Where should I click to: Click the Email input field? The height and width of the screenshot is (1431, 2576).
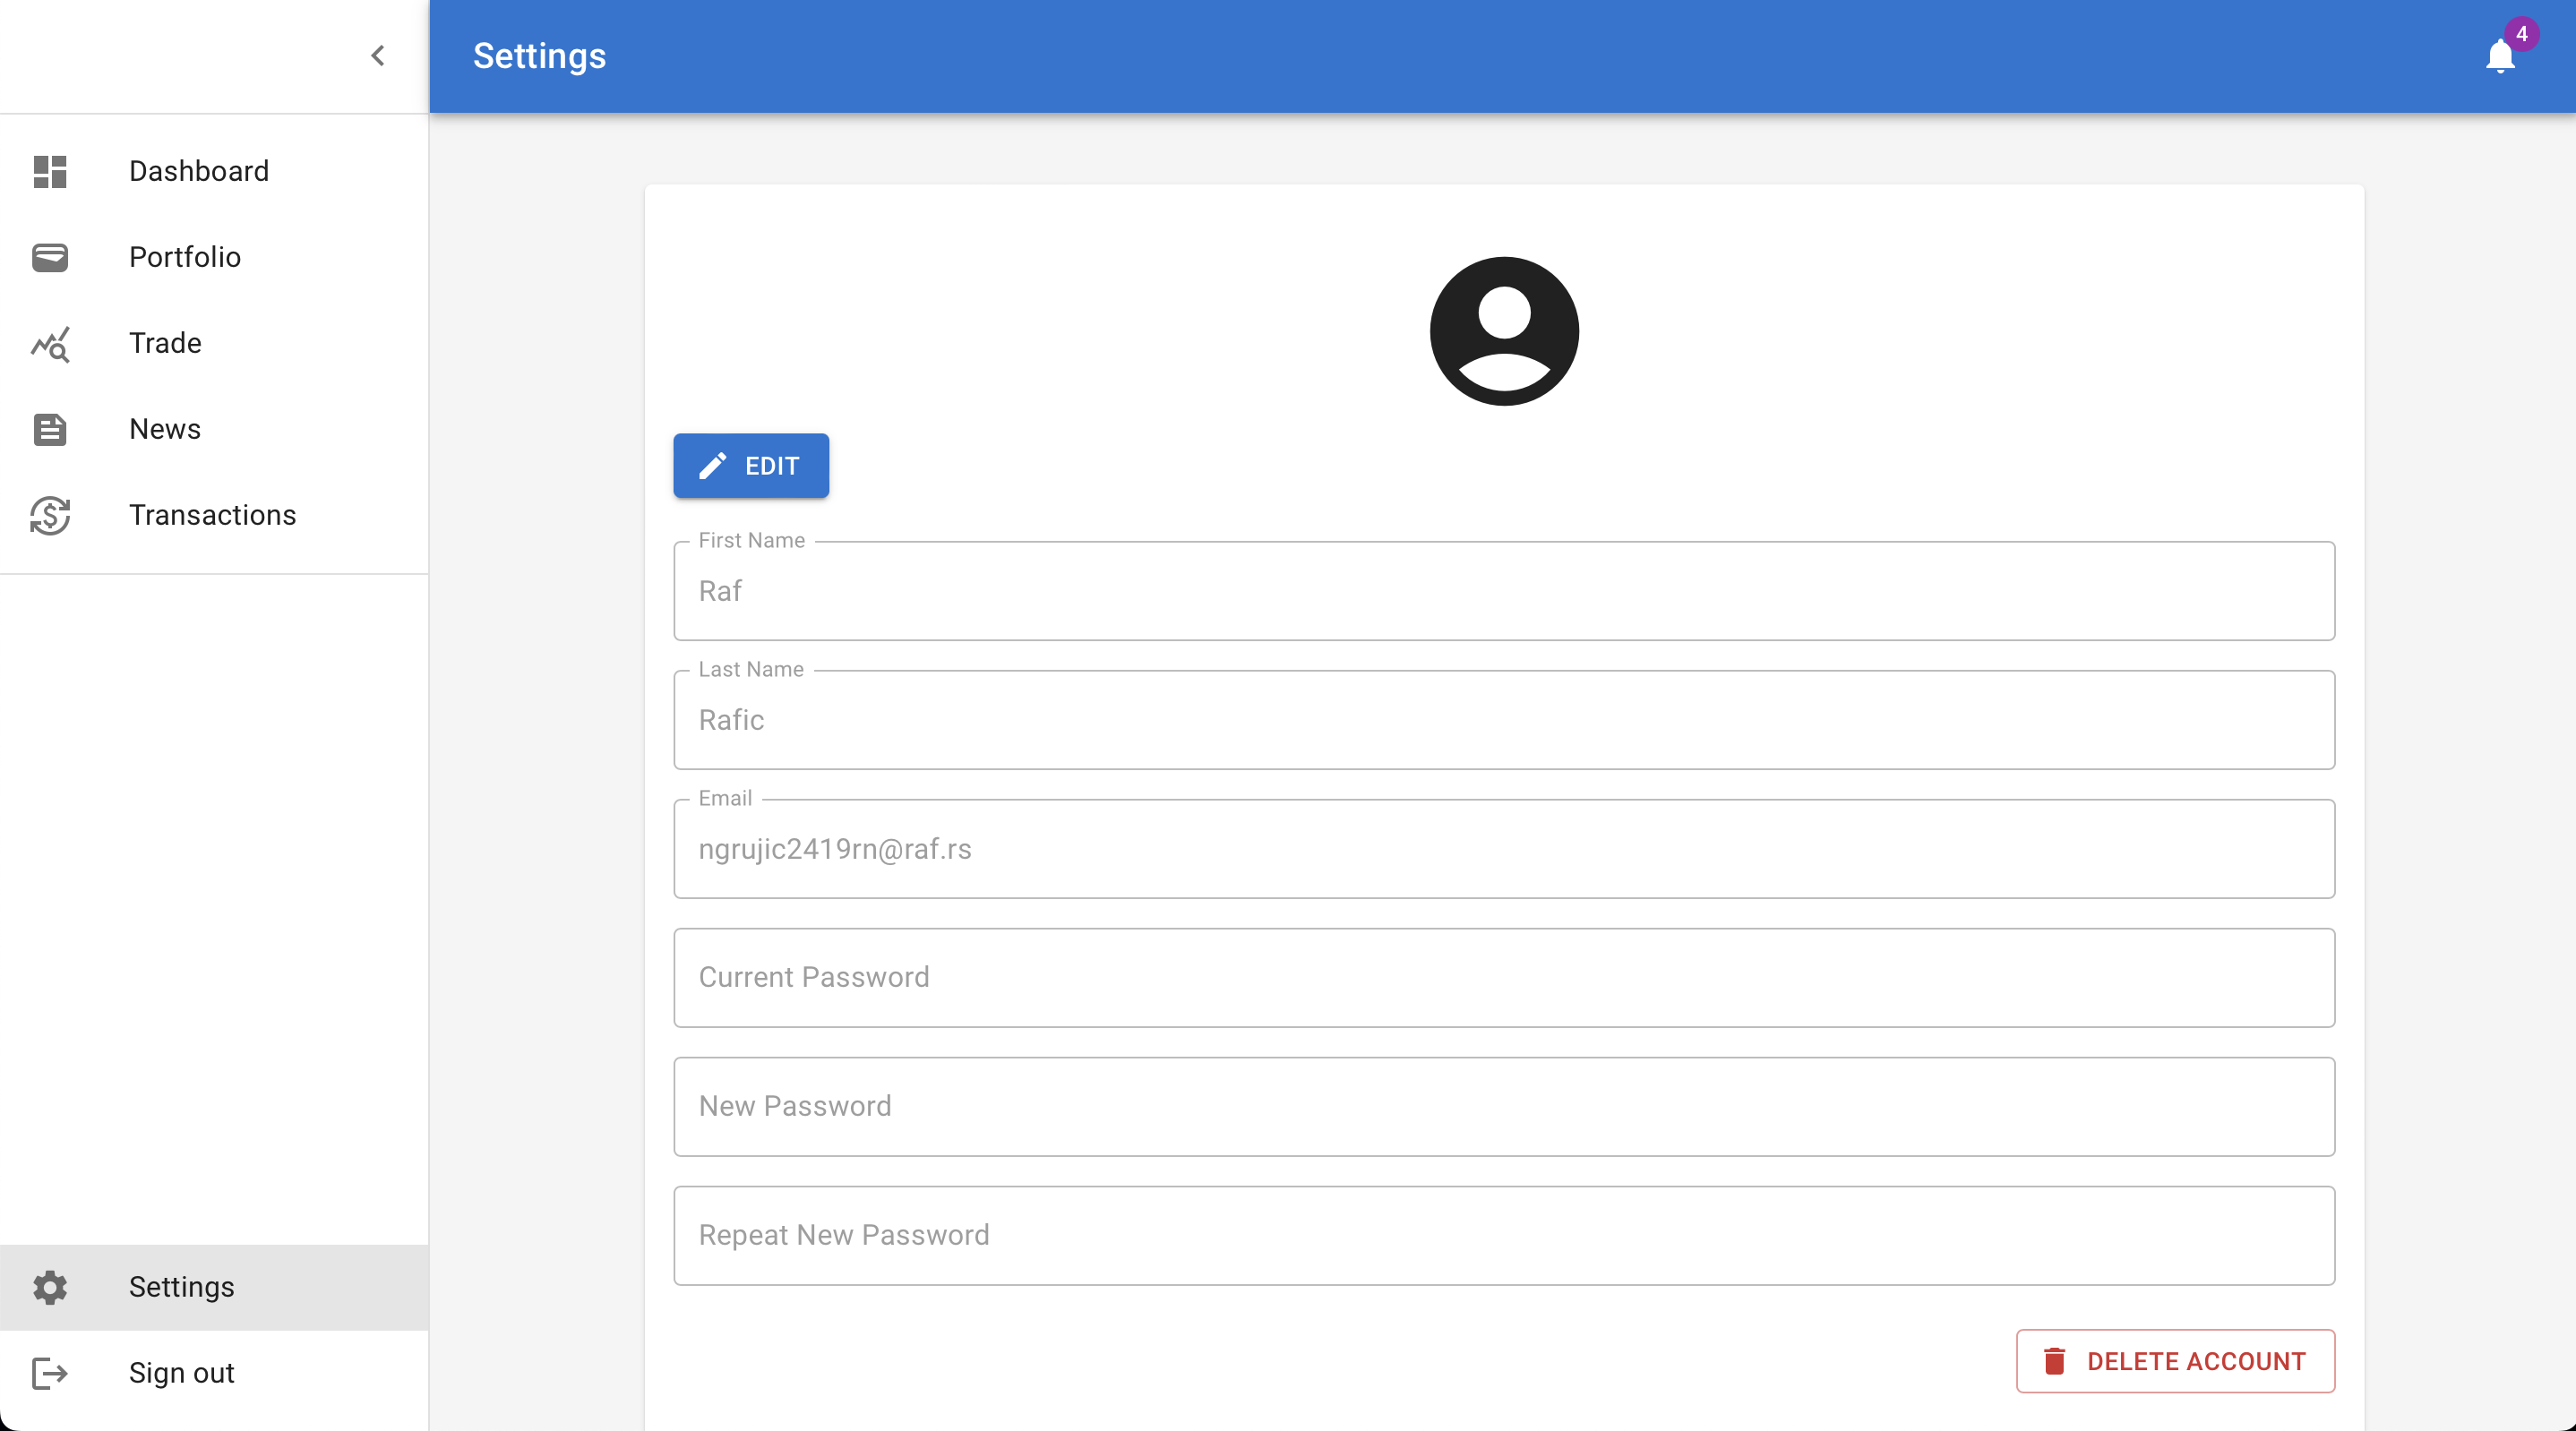pyautogui.click(x=1504, y=849)
